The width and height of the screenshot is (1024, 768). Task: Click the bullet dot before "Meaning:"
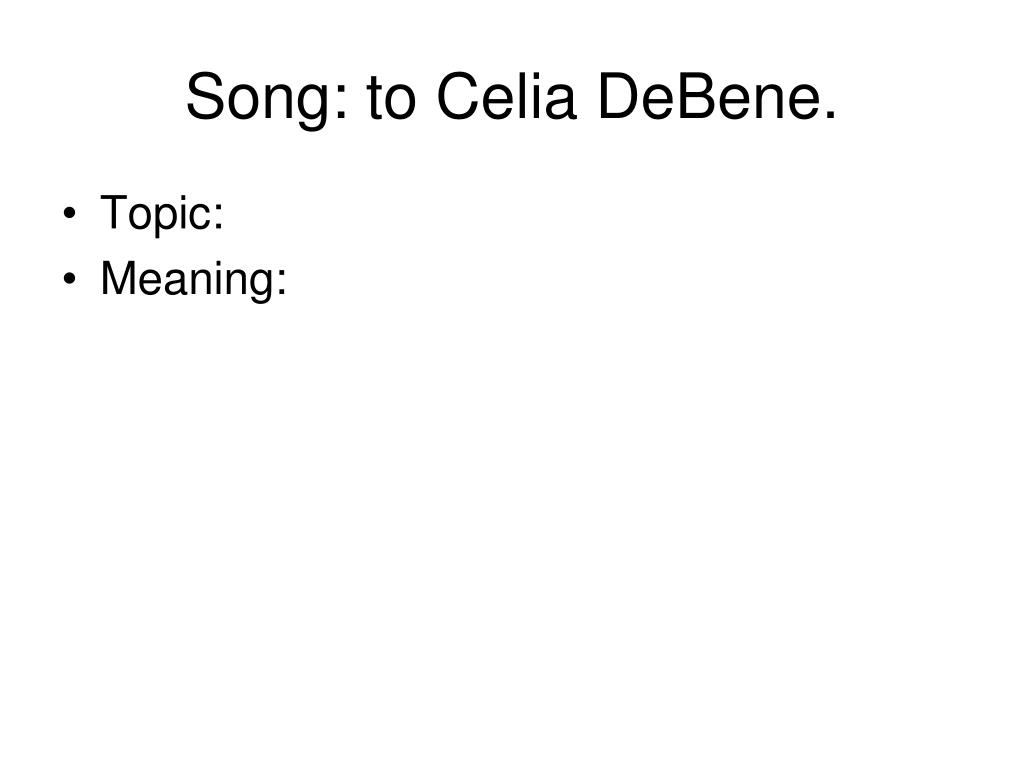click(70, 279)
